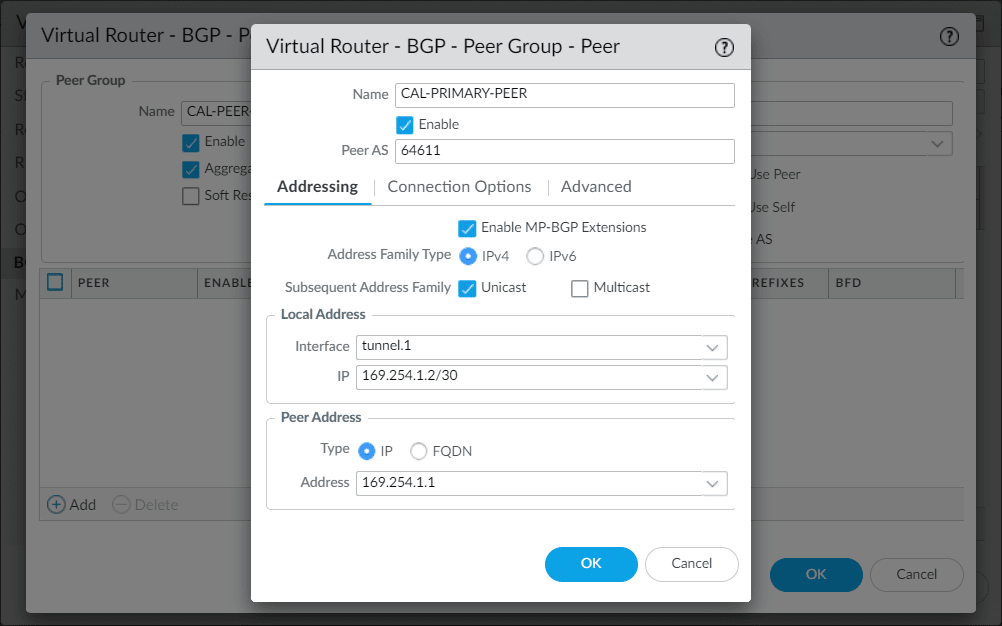Switch to the Connection Options tab
1002x626 pixels.
click(x=459, y=186)
